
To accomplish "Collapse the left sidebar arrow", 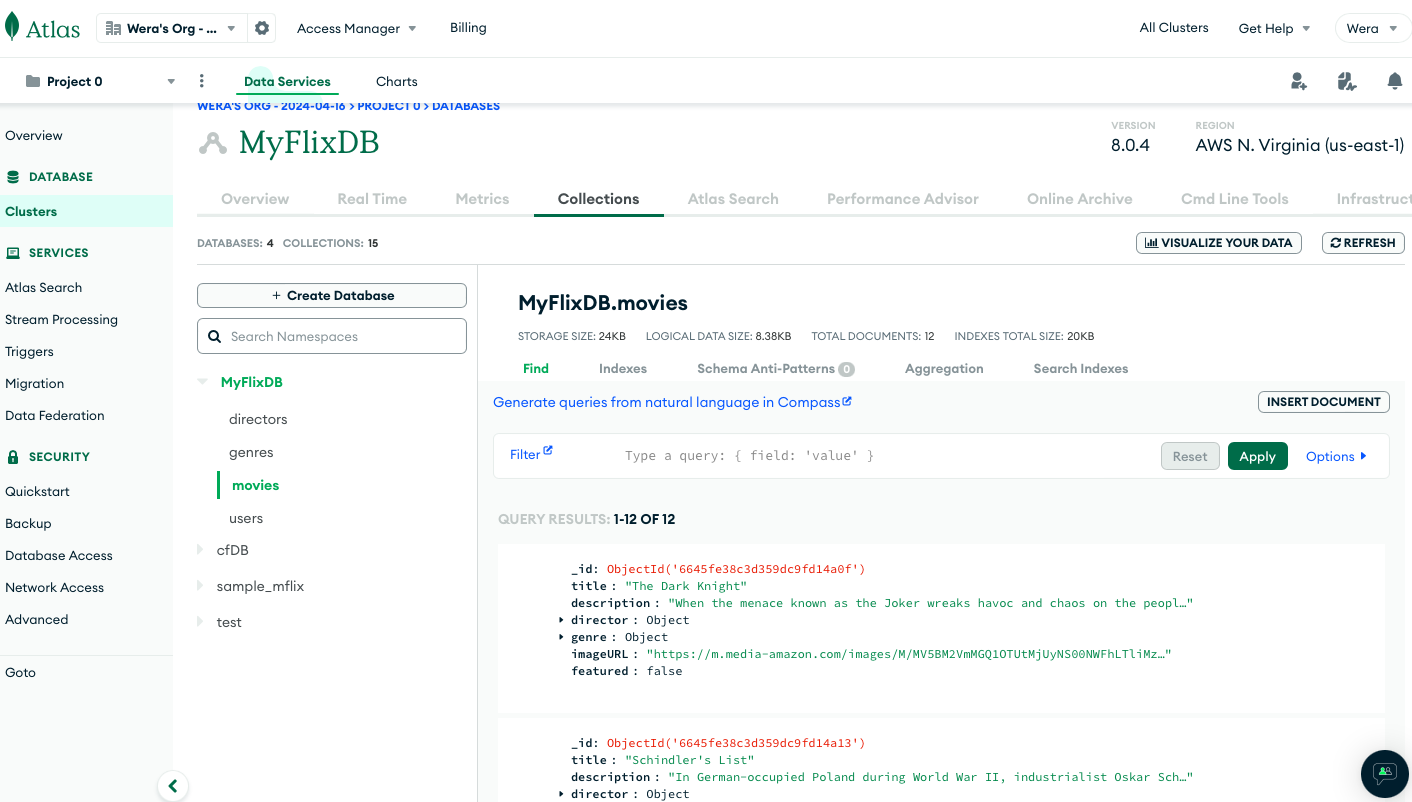I will 173,786.
